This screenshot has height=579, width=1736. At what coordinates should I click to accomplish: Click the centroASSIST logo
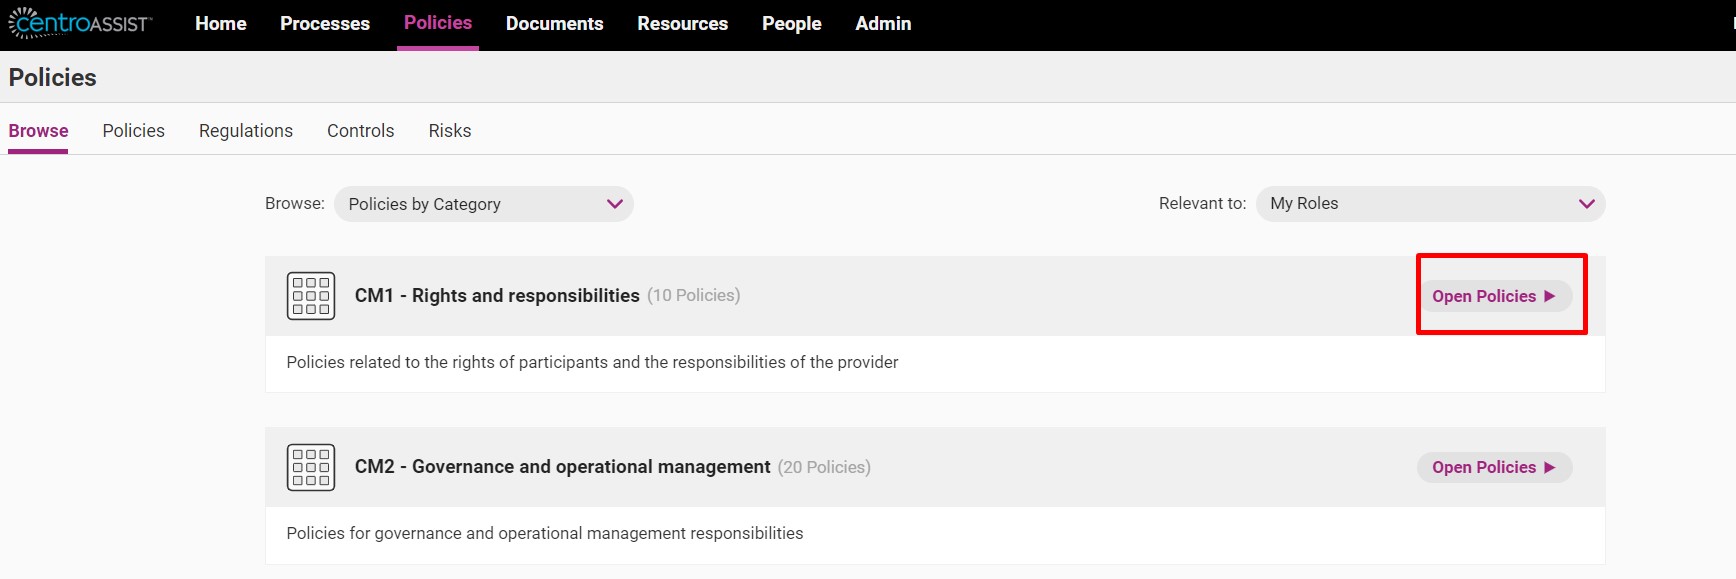click(x=80, y=22)
